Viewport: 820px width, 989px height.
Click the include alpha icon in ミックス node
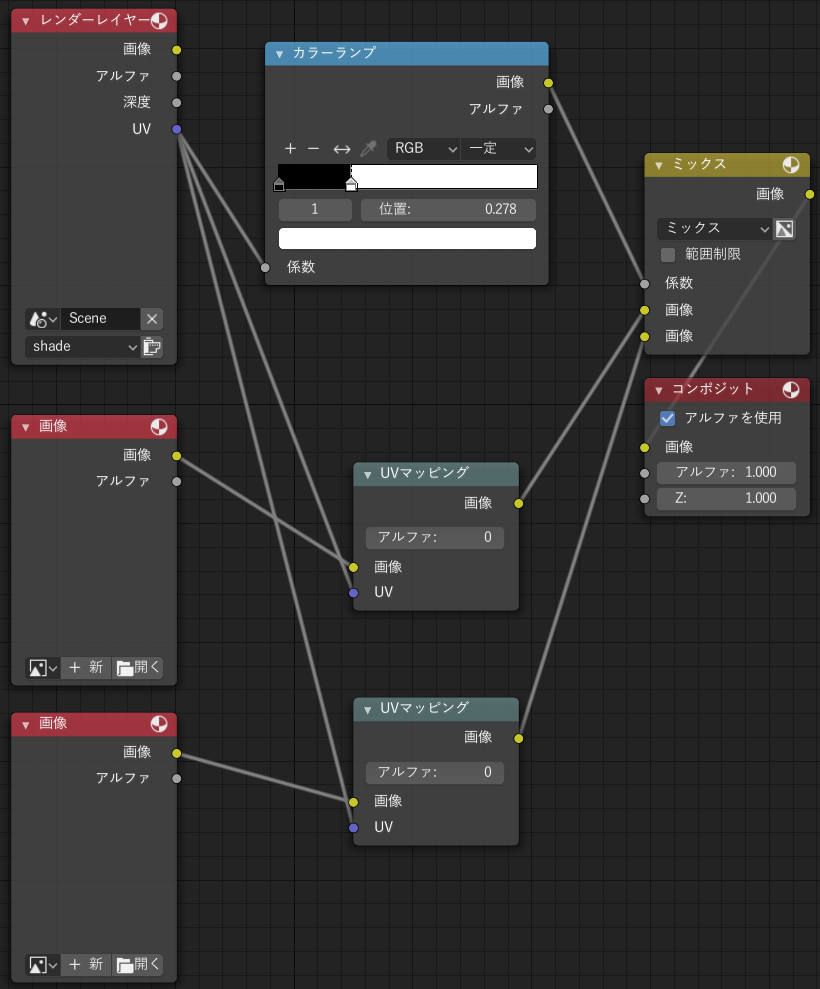pyautogui.click(x=785, y=228)
